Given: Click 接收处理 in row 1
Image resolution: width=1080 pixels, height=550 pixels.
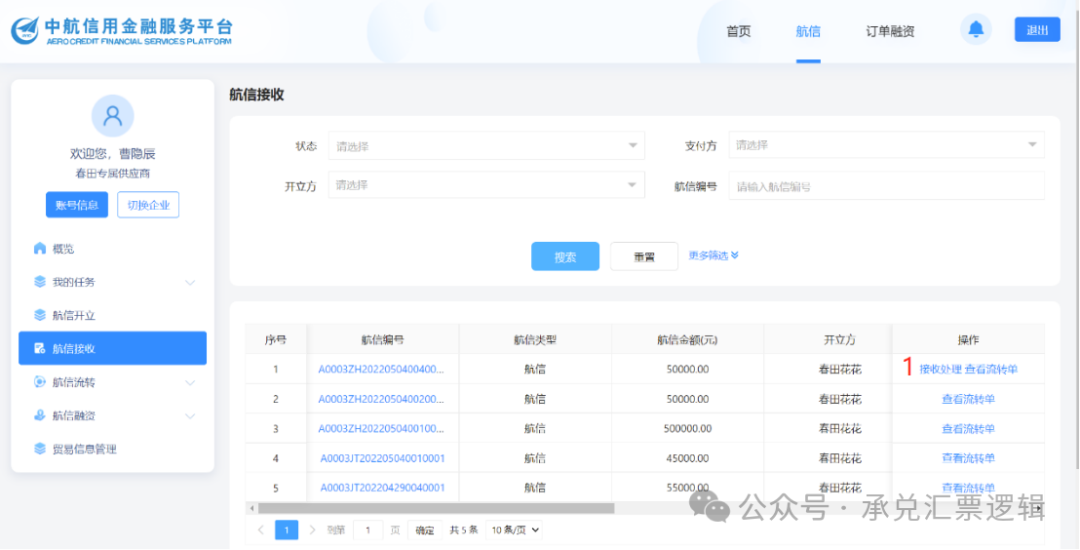Looking at the screenshot, I should pyautogui.click(x=940, y=369).
